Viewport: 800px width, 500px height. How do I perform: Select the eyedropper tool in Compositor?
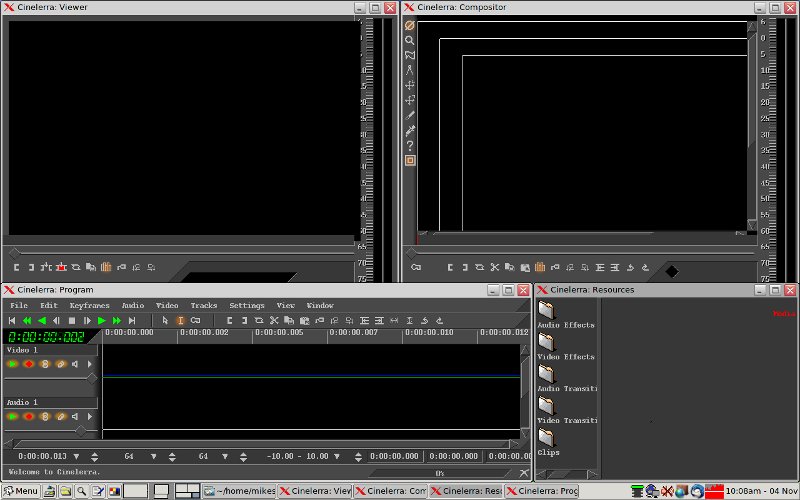409,131
